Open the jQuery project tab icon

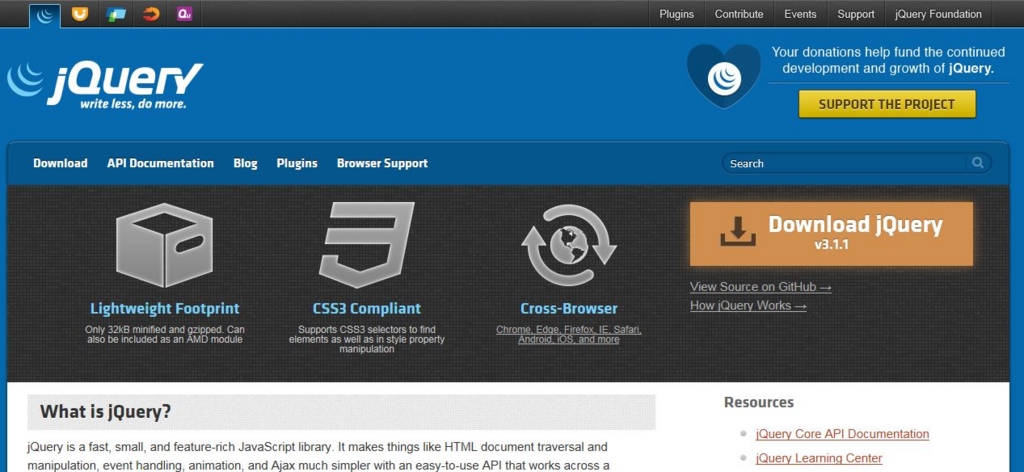[x=44, y=15]
